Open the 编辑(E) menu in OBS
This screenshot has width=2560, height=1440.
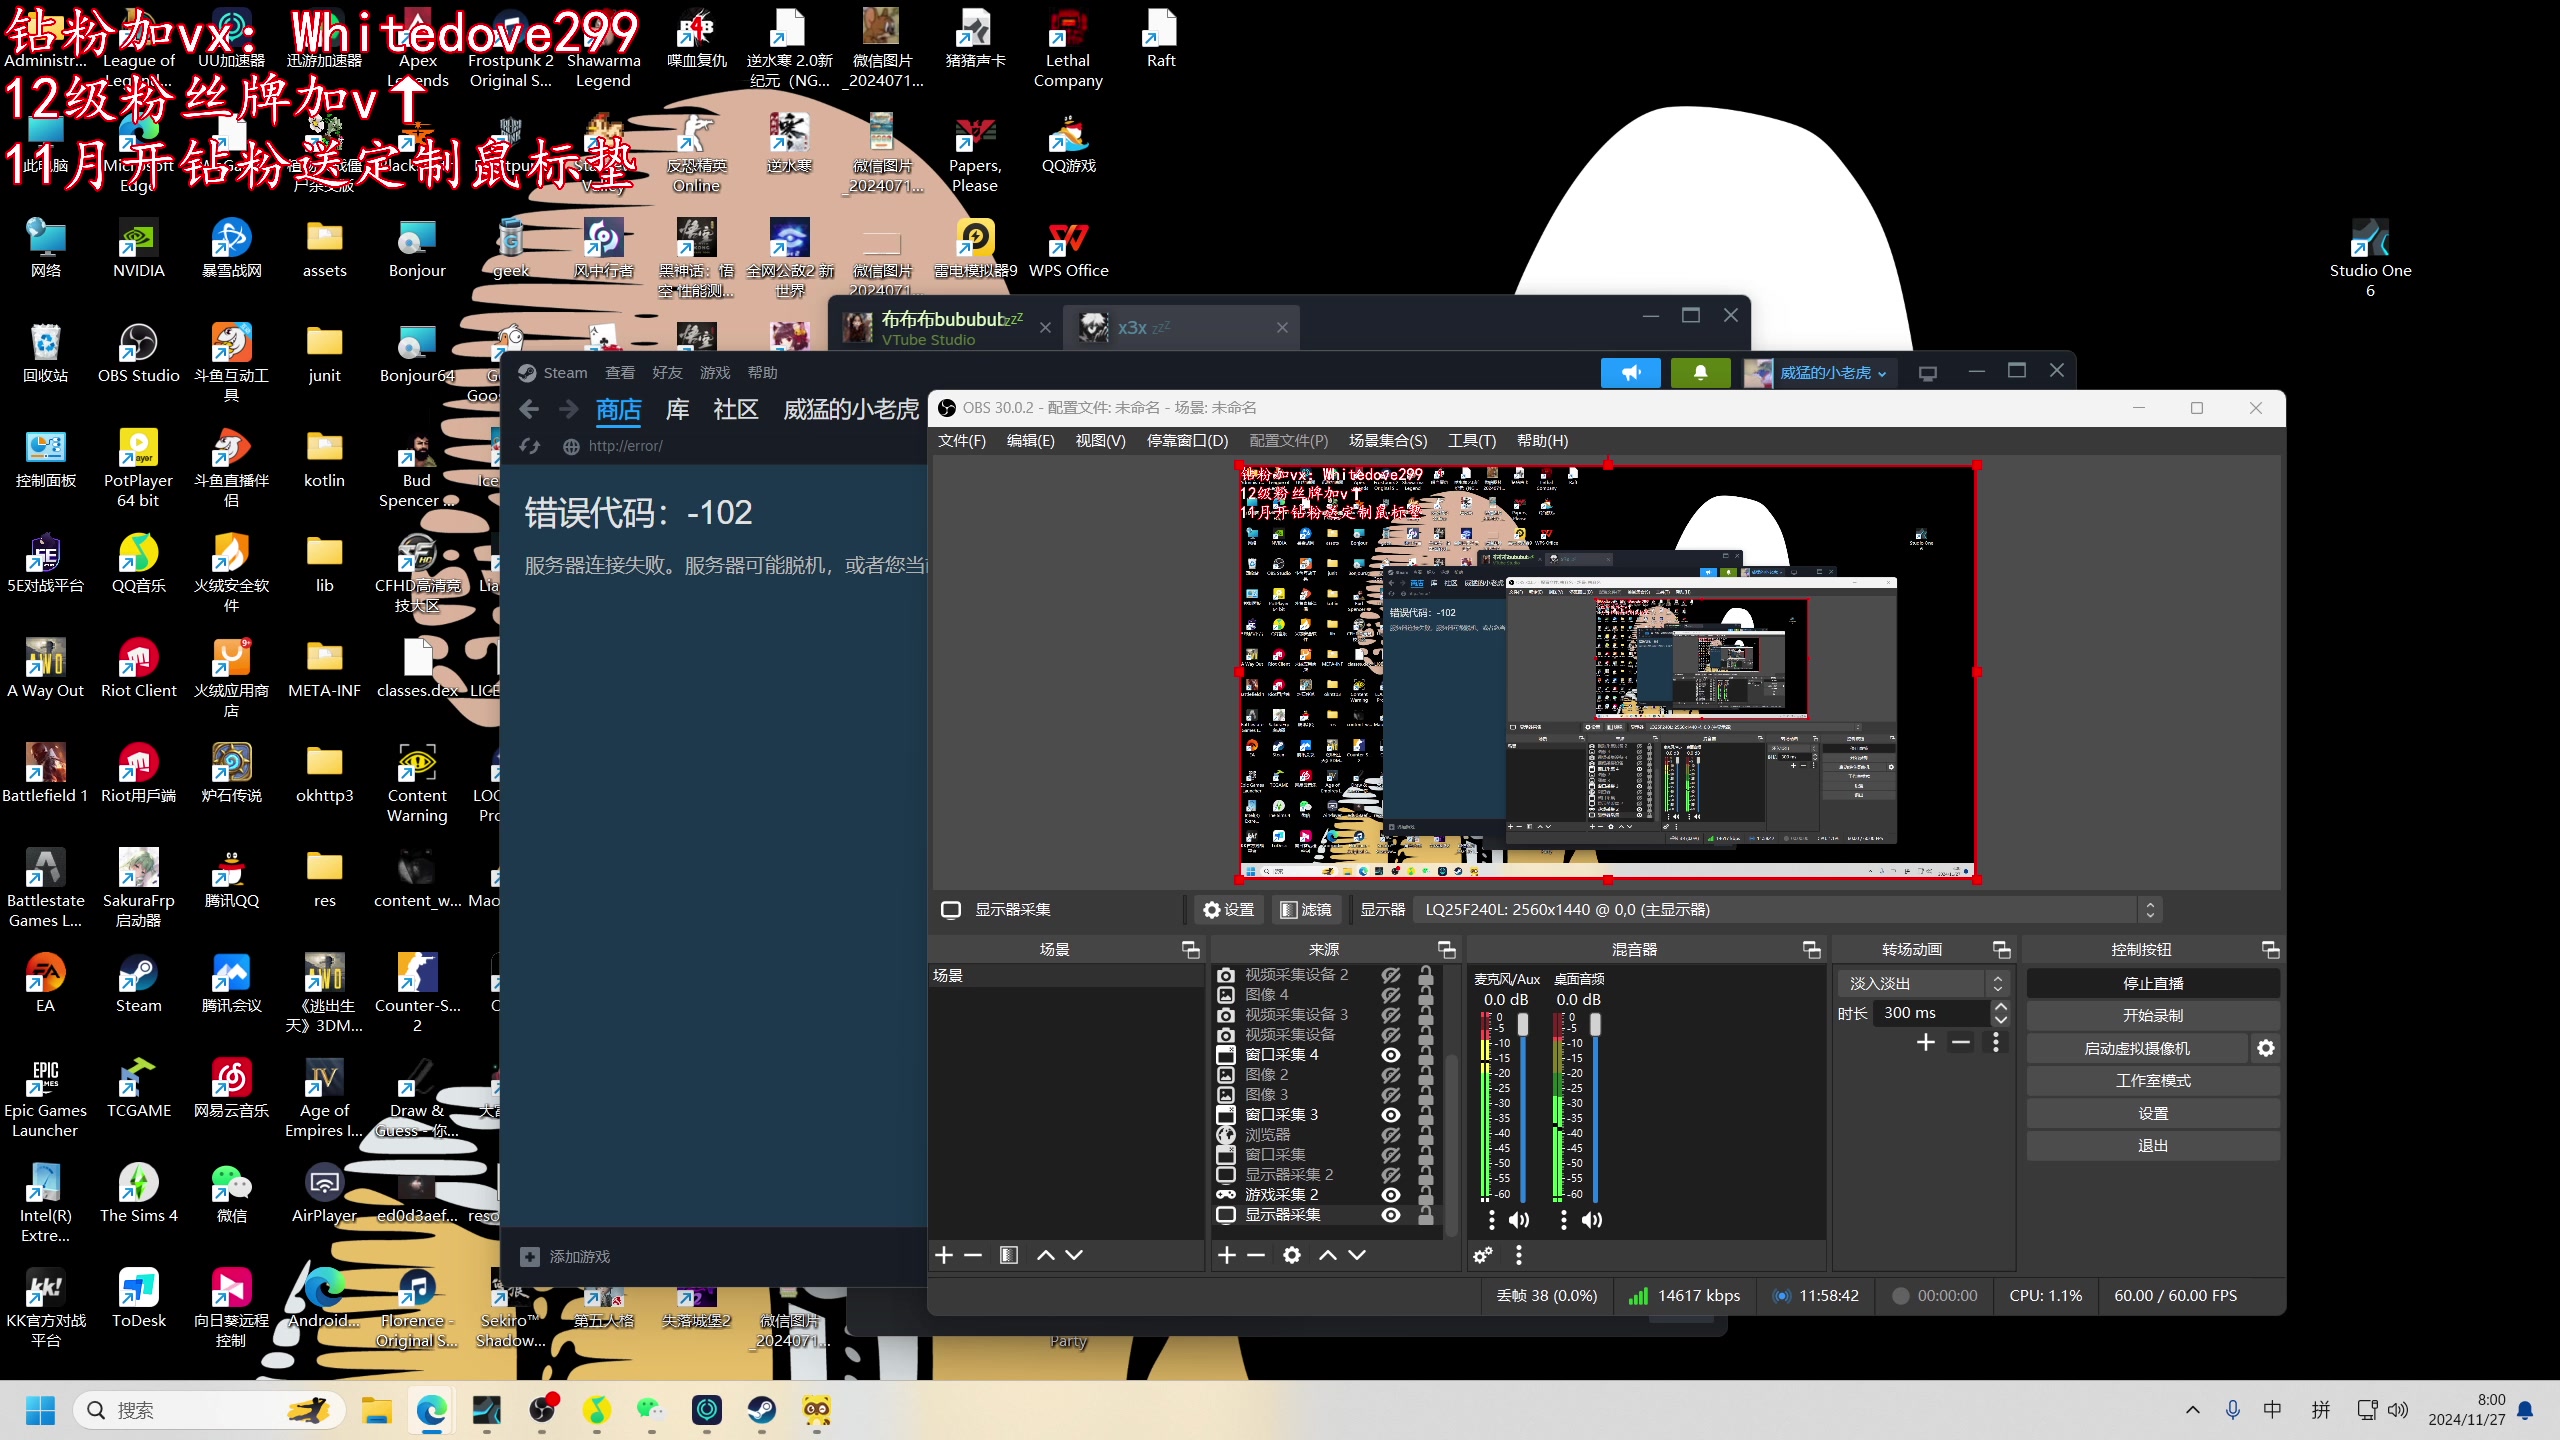coord(1030,441)
